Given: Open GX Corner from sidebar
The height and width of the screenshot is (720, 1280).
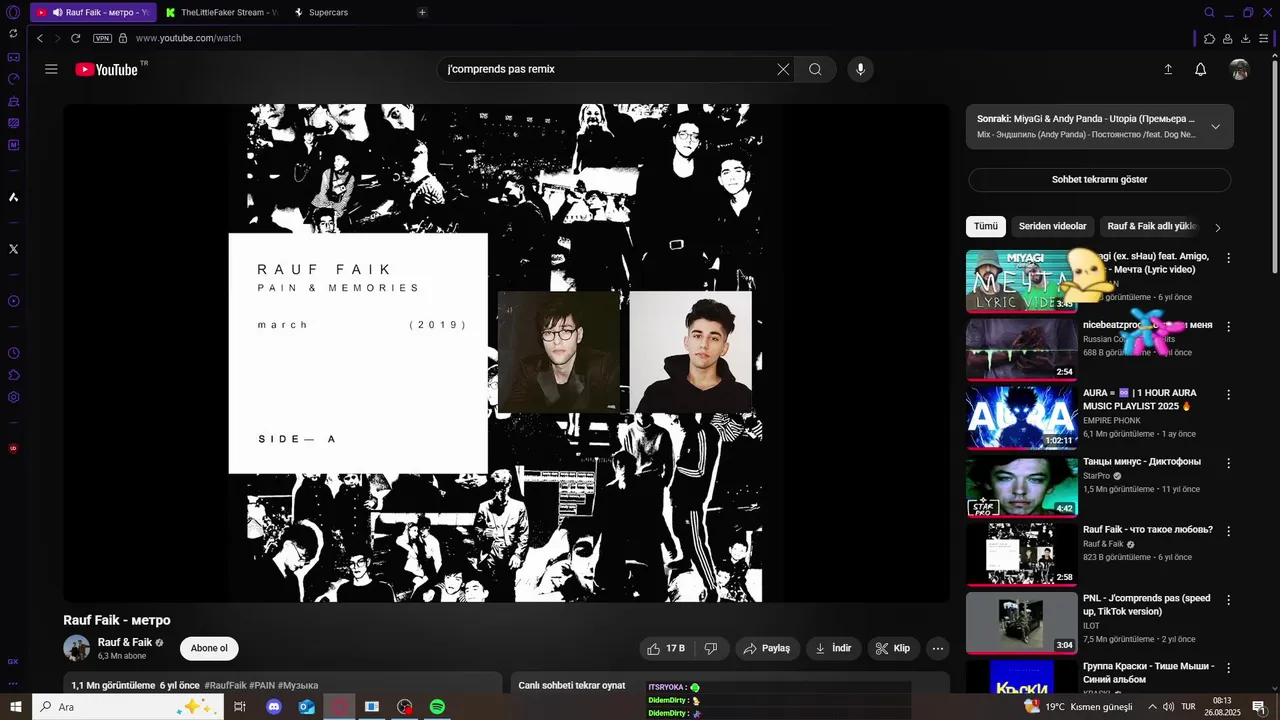Looking at the screenshot, I should 13,58.
